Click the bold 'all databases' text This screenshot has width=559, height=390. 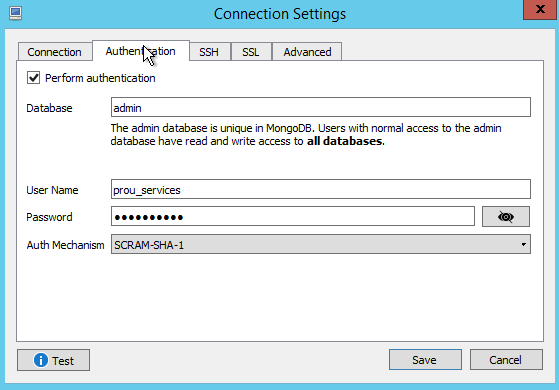(x=344, y=141)
